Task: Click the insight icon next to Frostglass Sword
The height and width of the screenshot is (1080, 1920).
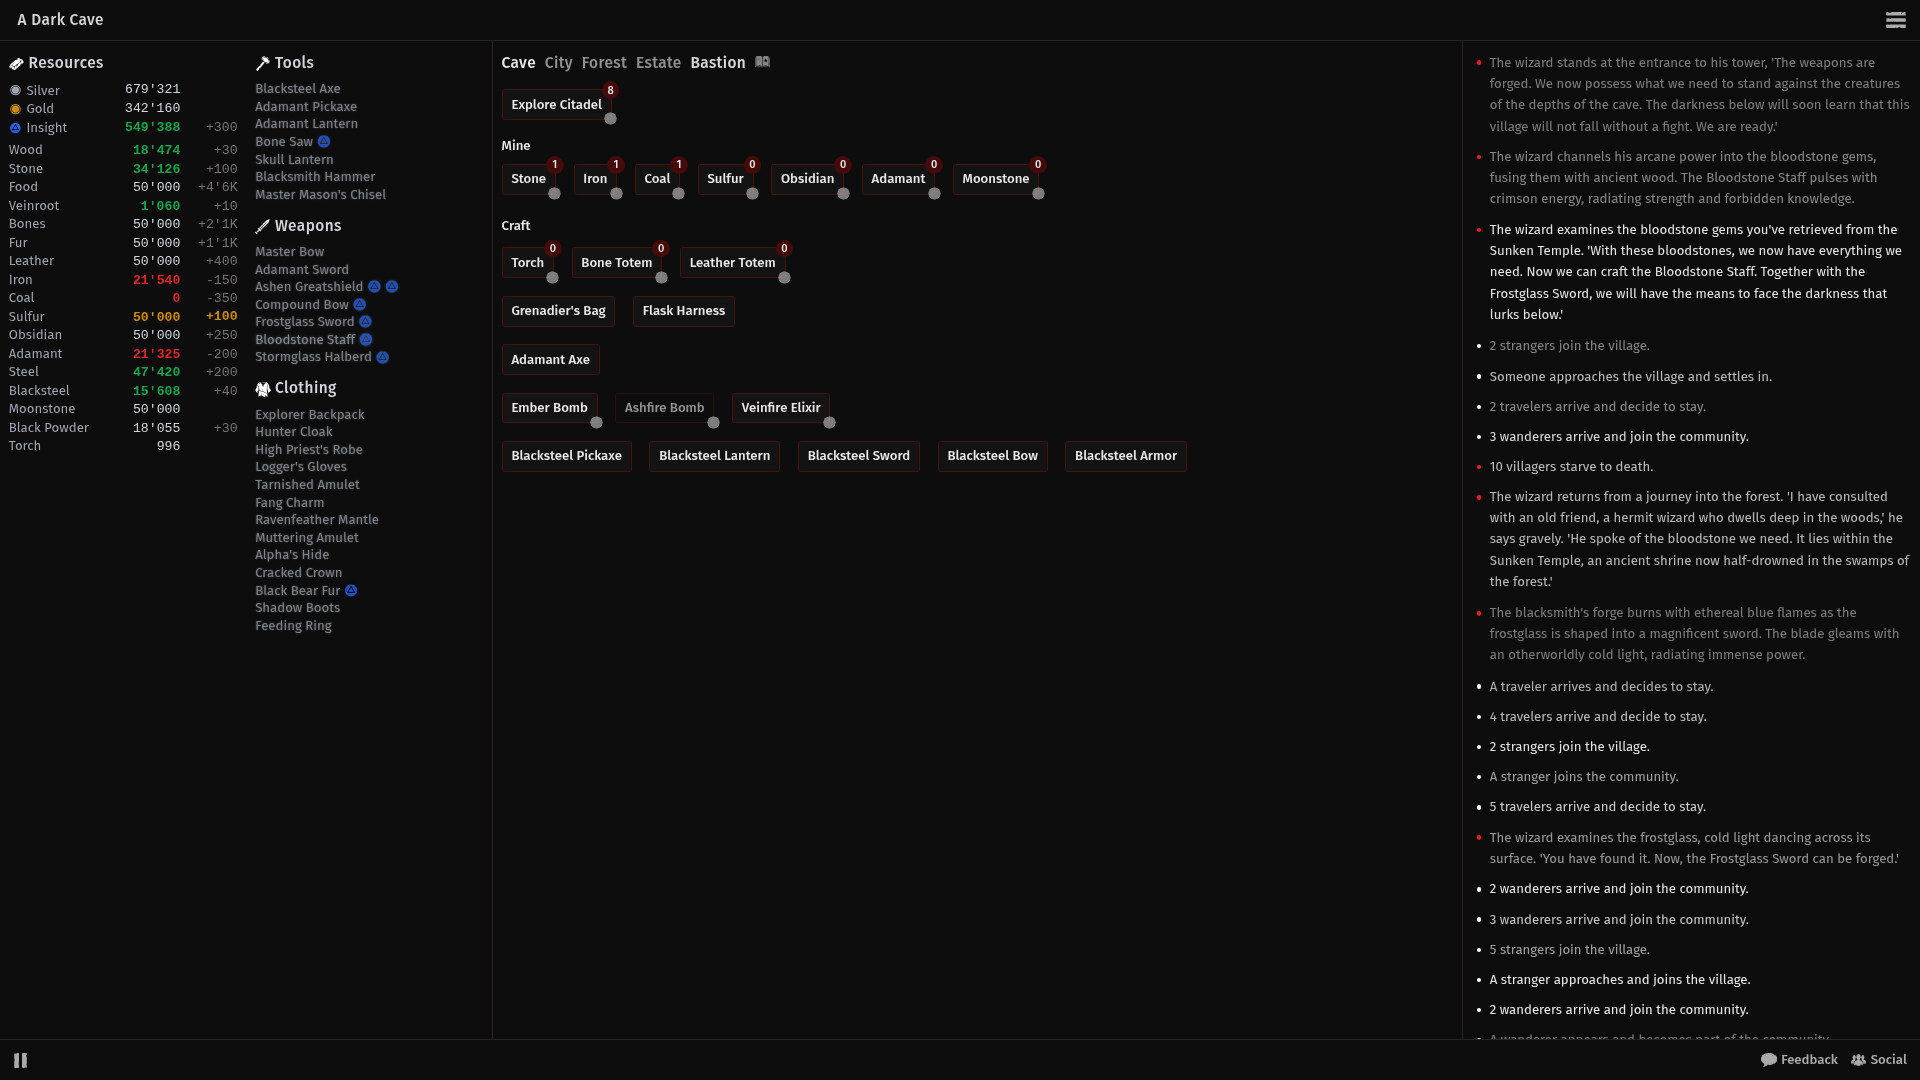Action: [366, 322]
